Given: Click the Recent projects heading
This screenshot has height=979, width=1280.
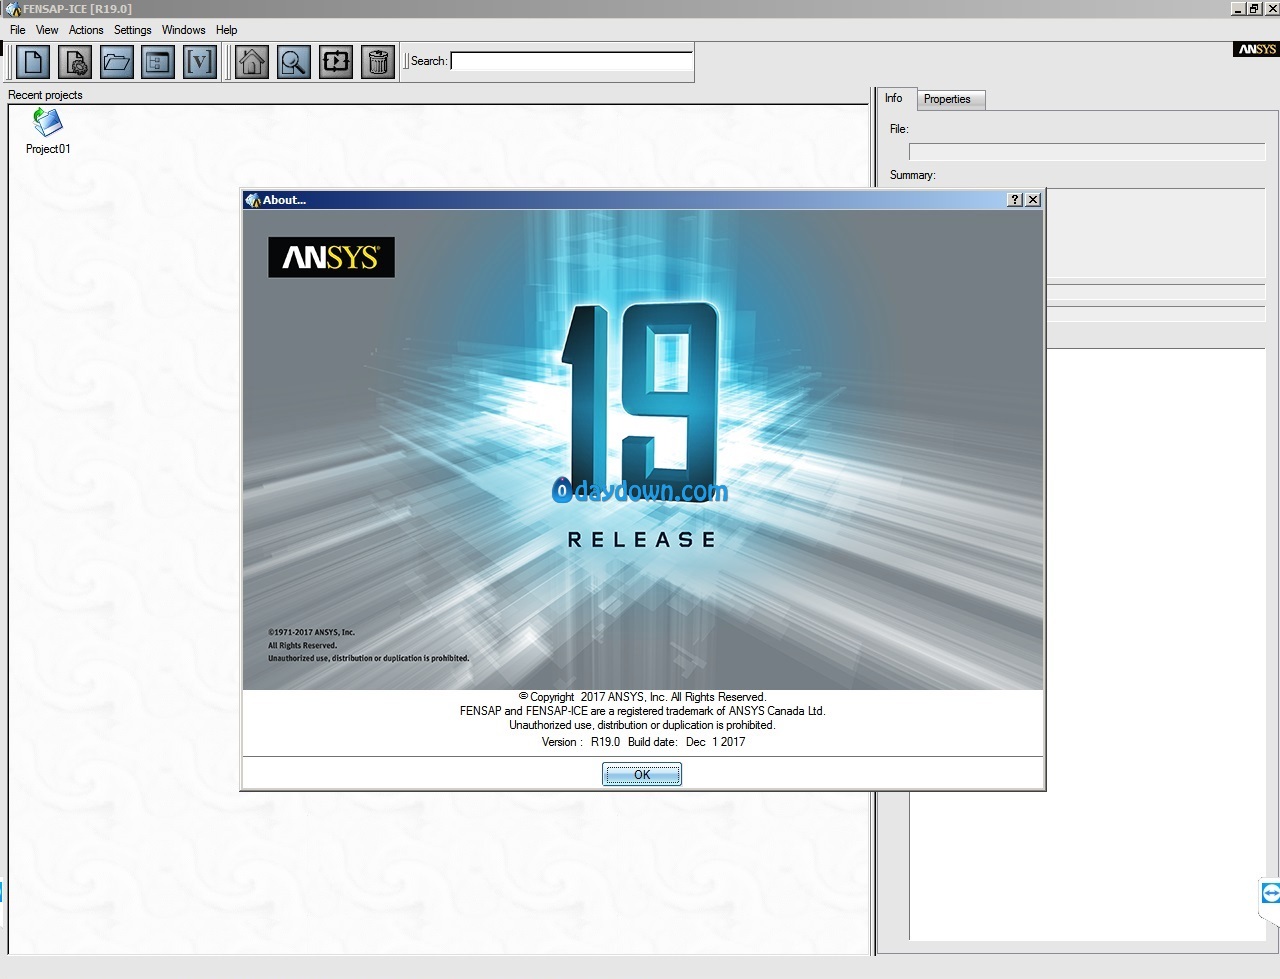Looking at the screenshot, I should pos(45,95).
